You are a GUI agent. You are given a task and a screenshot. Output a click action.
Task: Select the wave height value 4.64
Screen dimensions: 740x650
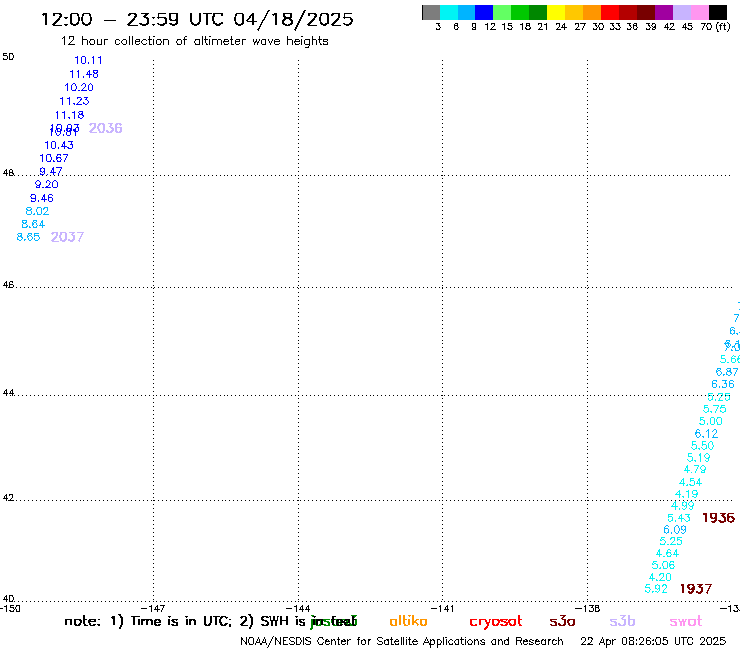(667, 553)
